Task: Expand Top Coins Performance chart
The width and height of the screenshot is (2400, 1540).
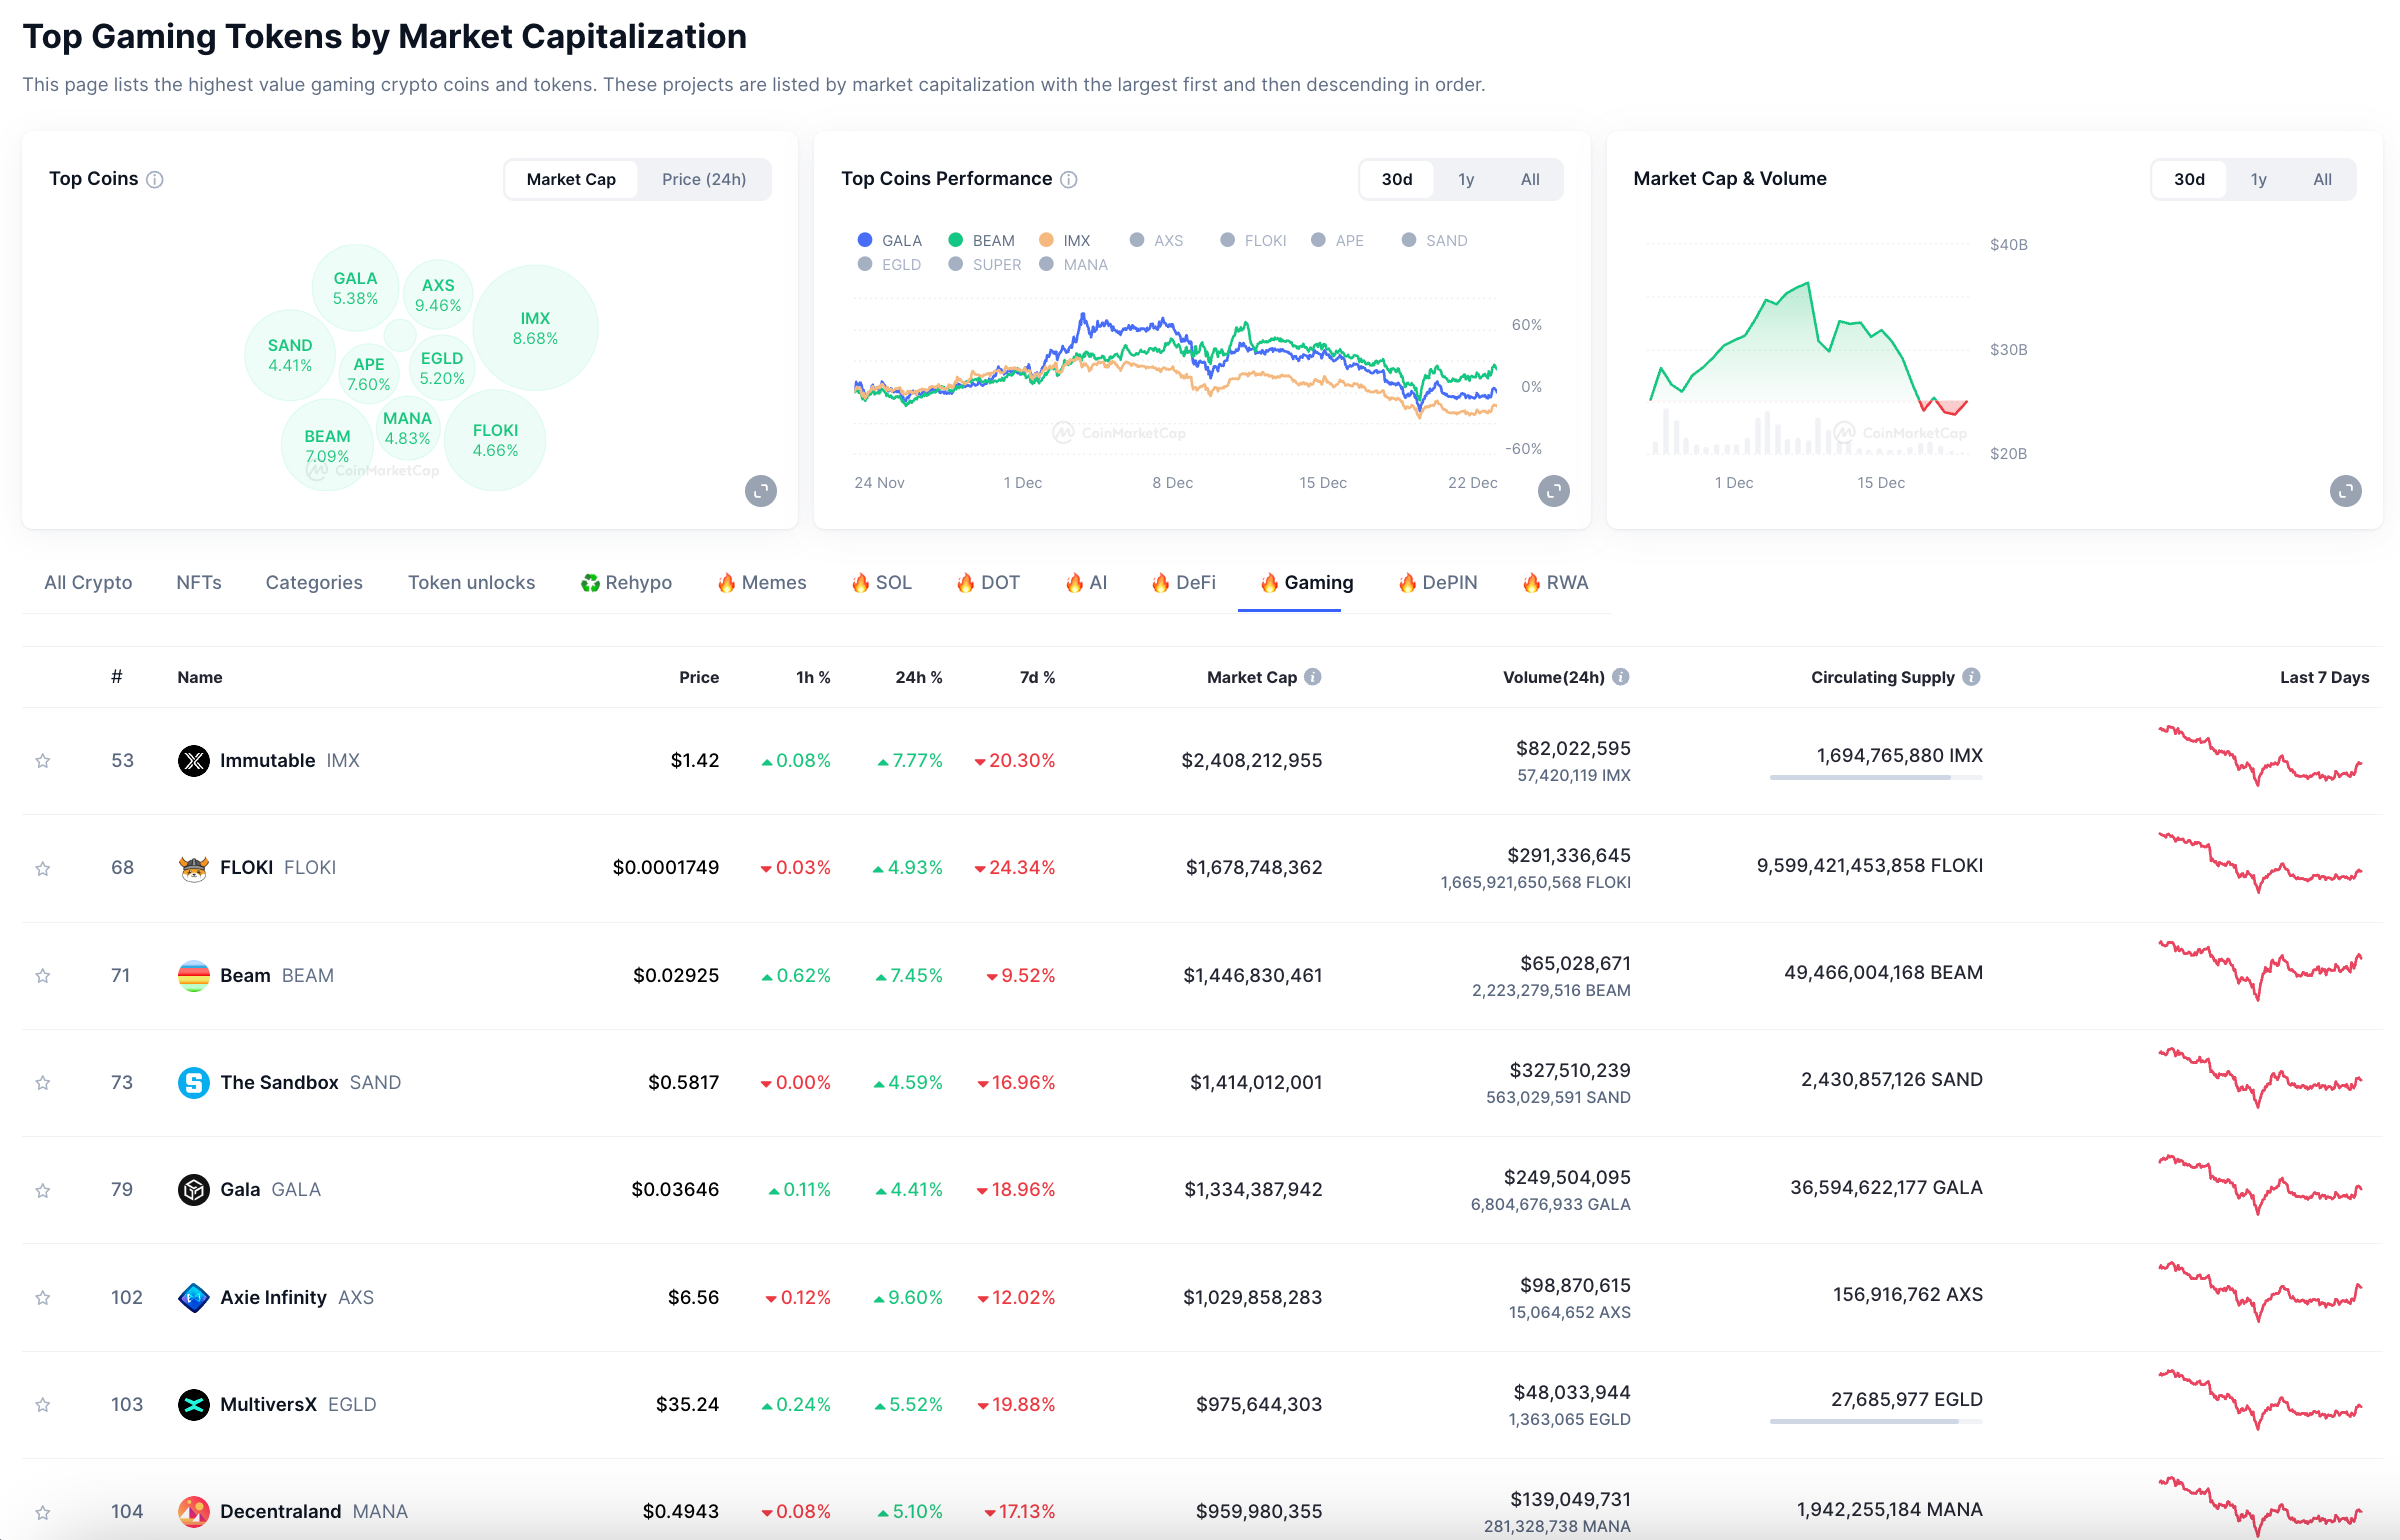Action: (x=1553, y=491)
